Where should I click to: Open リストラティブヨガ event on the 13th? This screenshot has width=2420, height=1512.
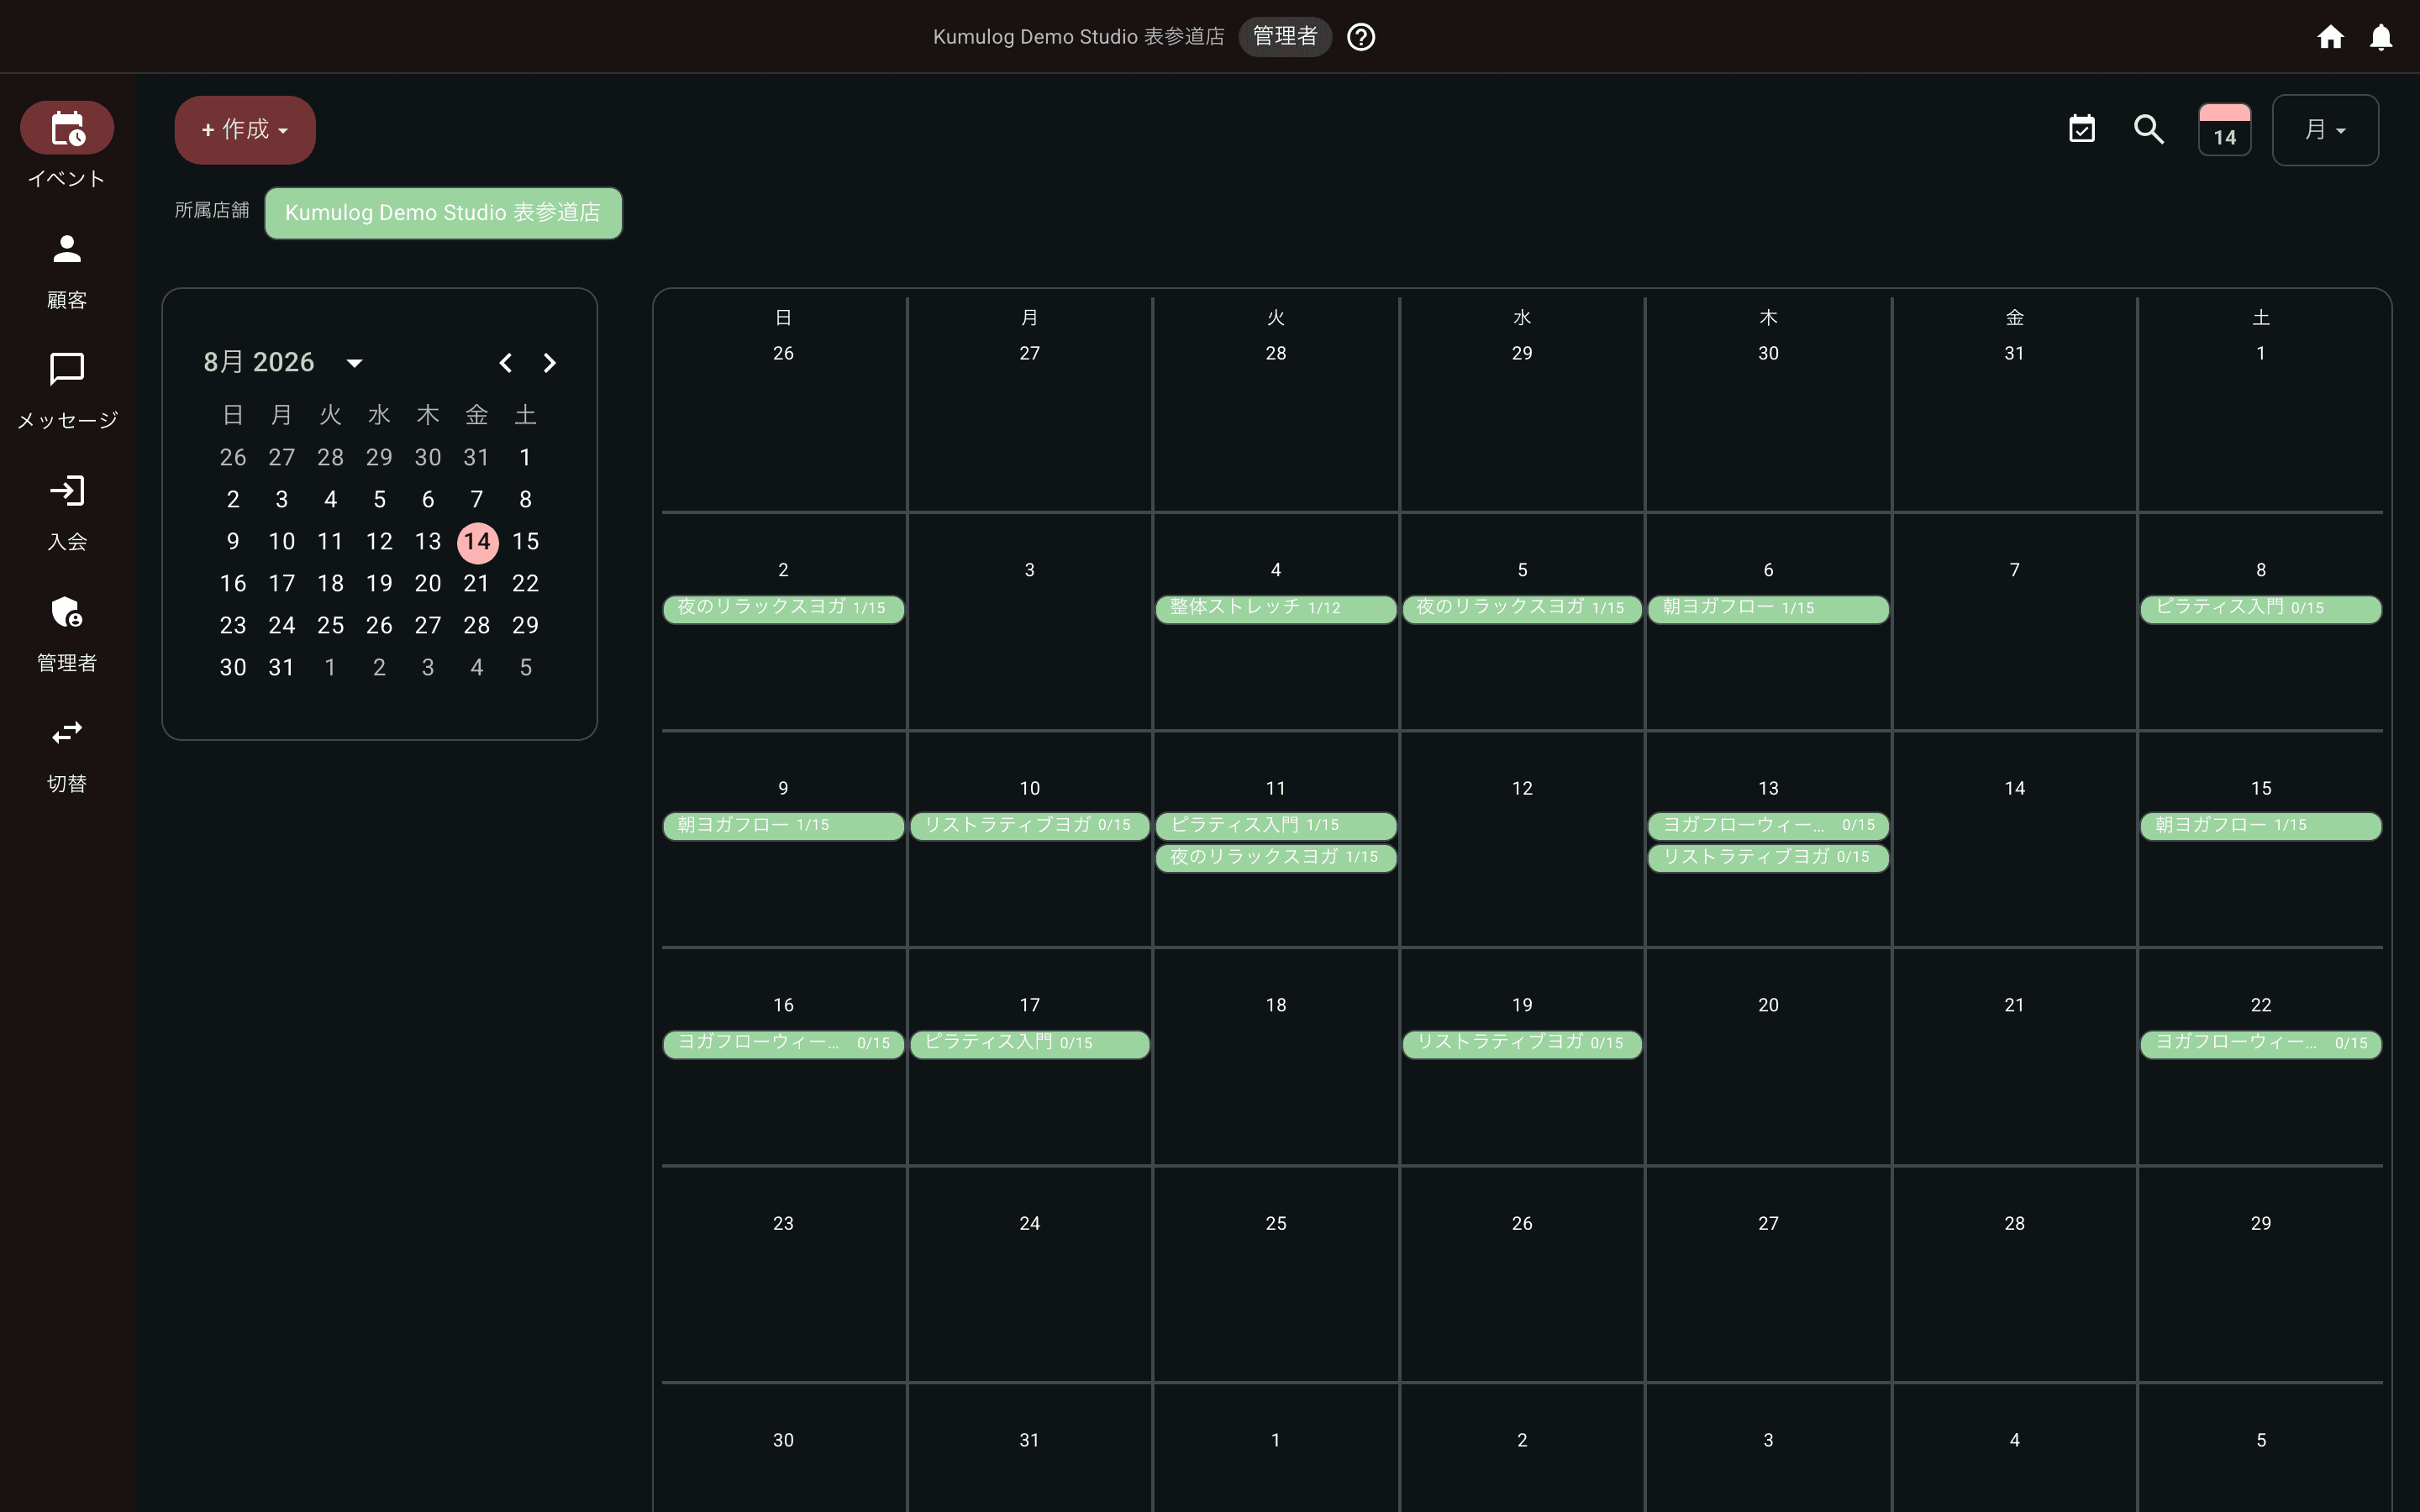pos(1768,858)
